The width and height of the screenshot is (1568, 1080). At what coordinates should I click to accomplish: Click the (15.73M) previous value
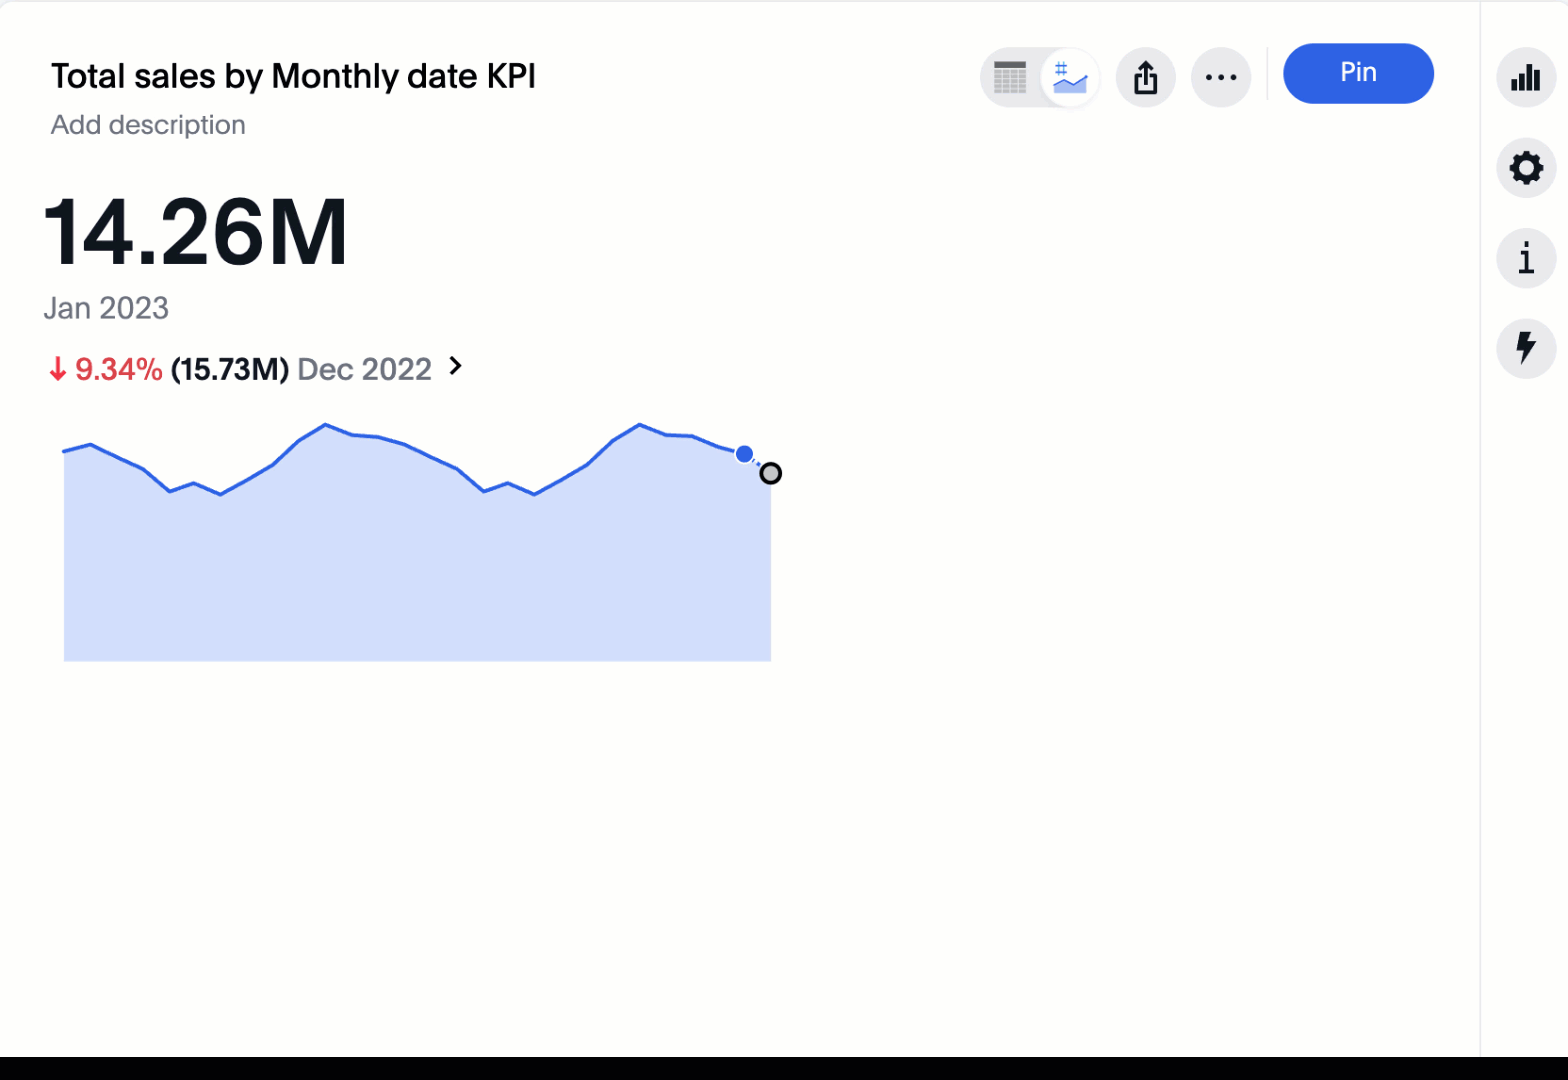[x=230, y=369]
